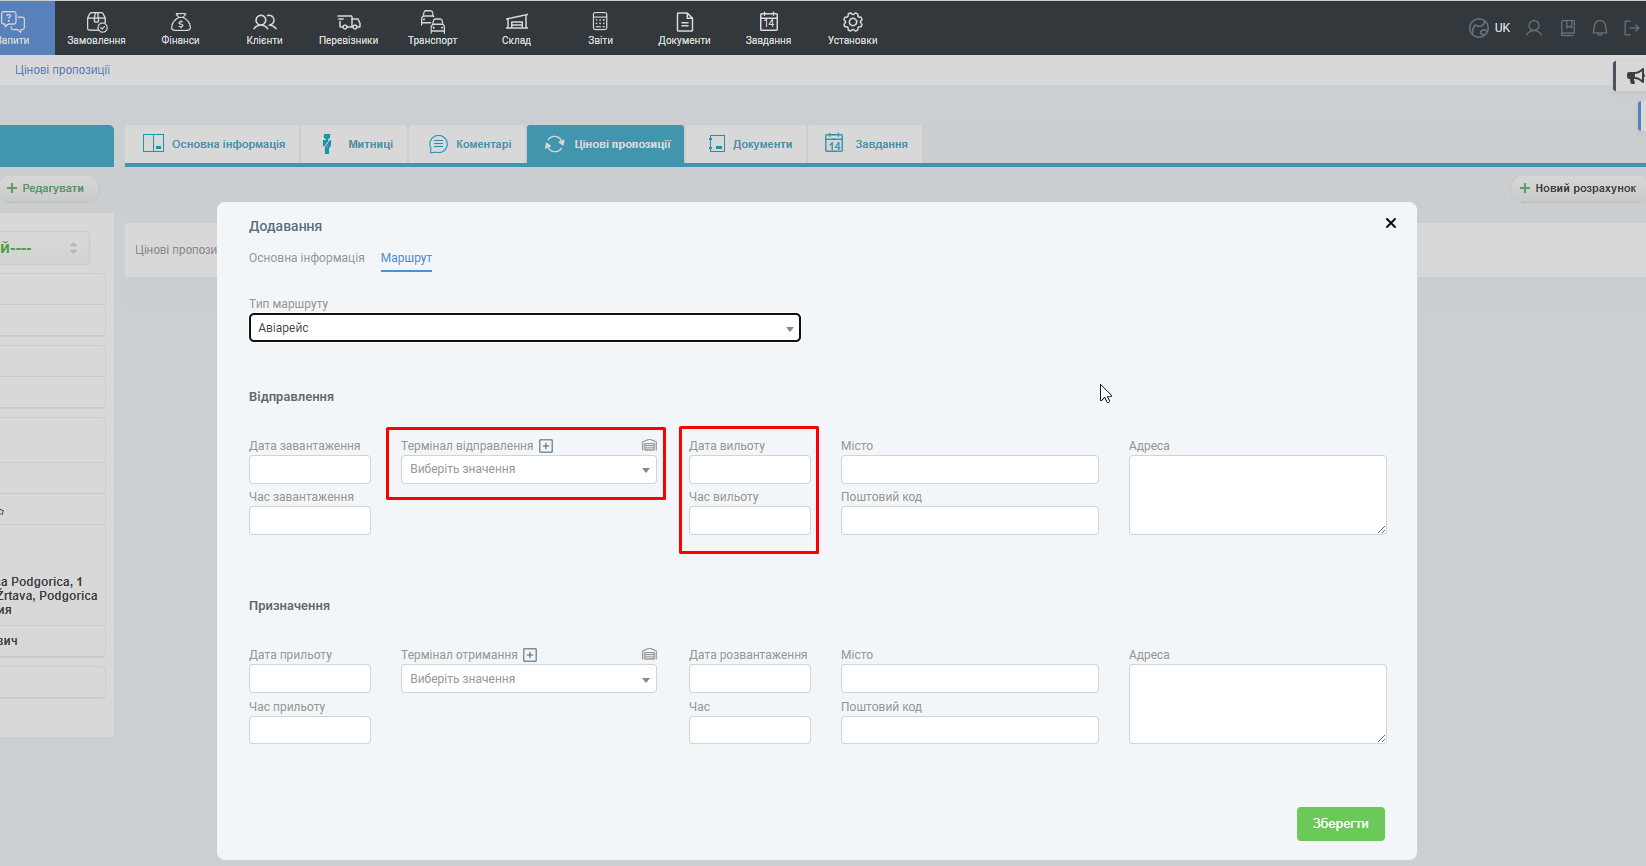This screenshot has width=1646, height=866.
Task: Open the Перевізники section
Action: [348, 28]
